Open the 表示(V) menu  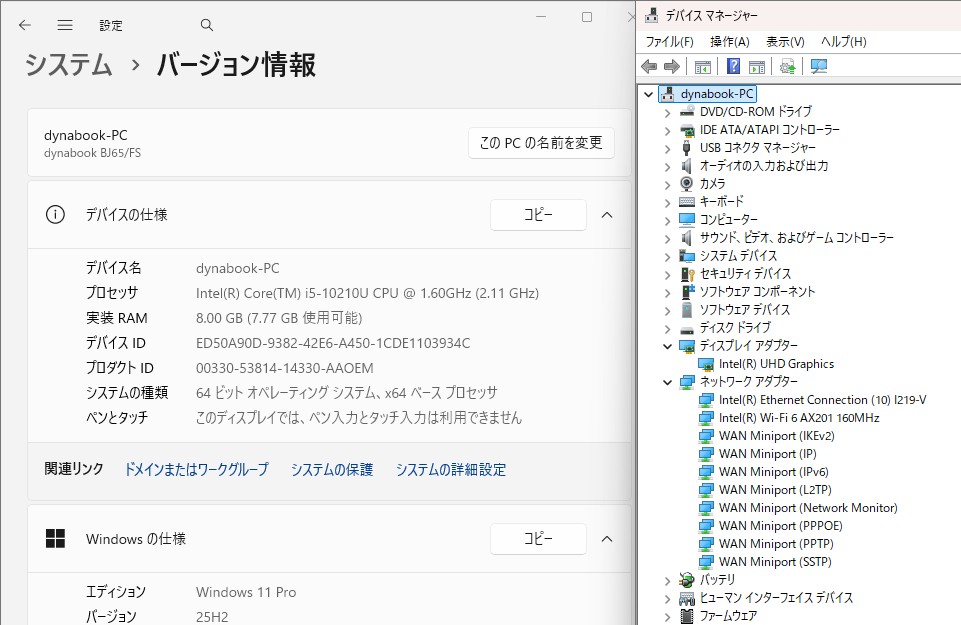point(785,42)
